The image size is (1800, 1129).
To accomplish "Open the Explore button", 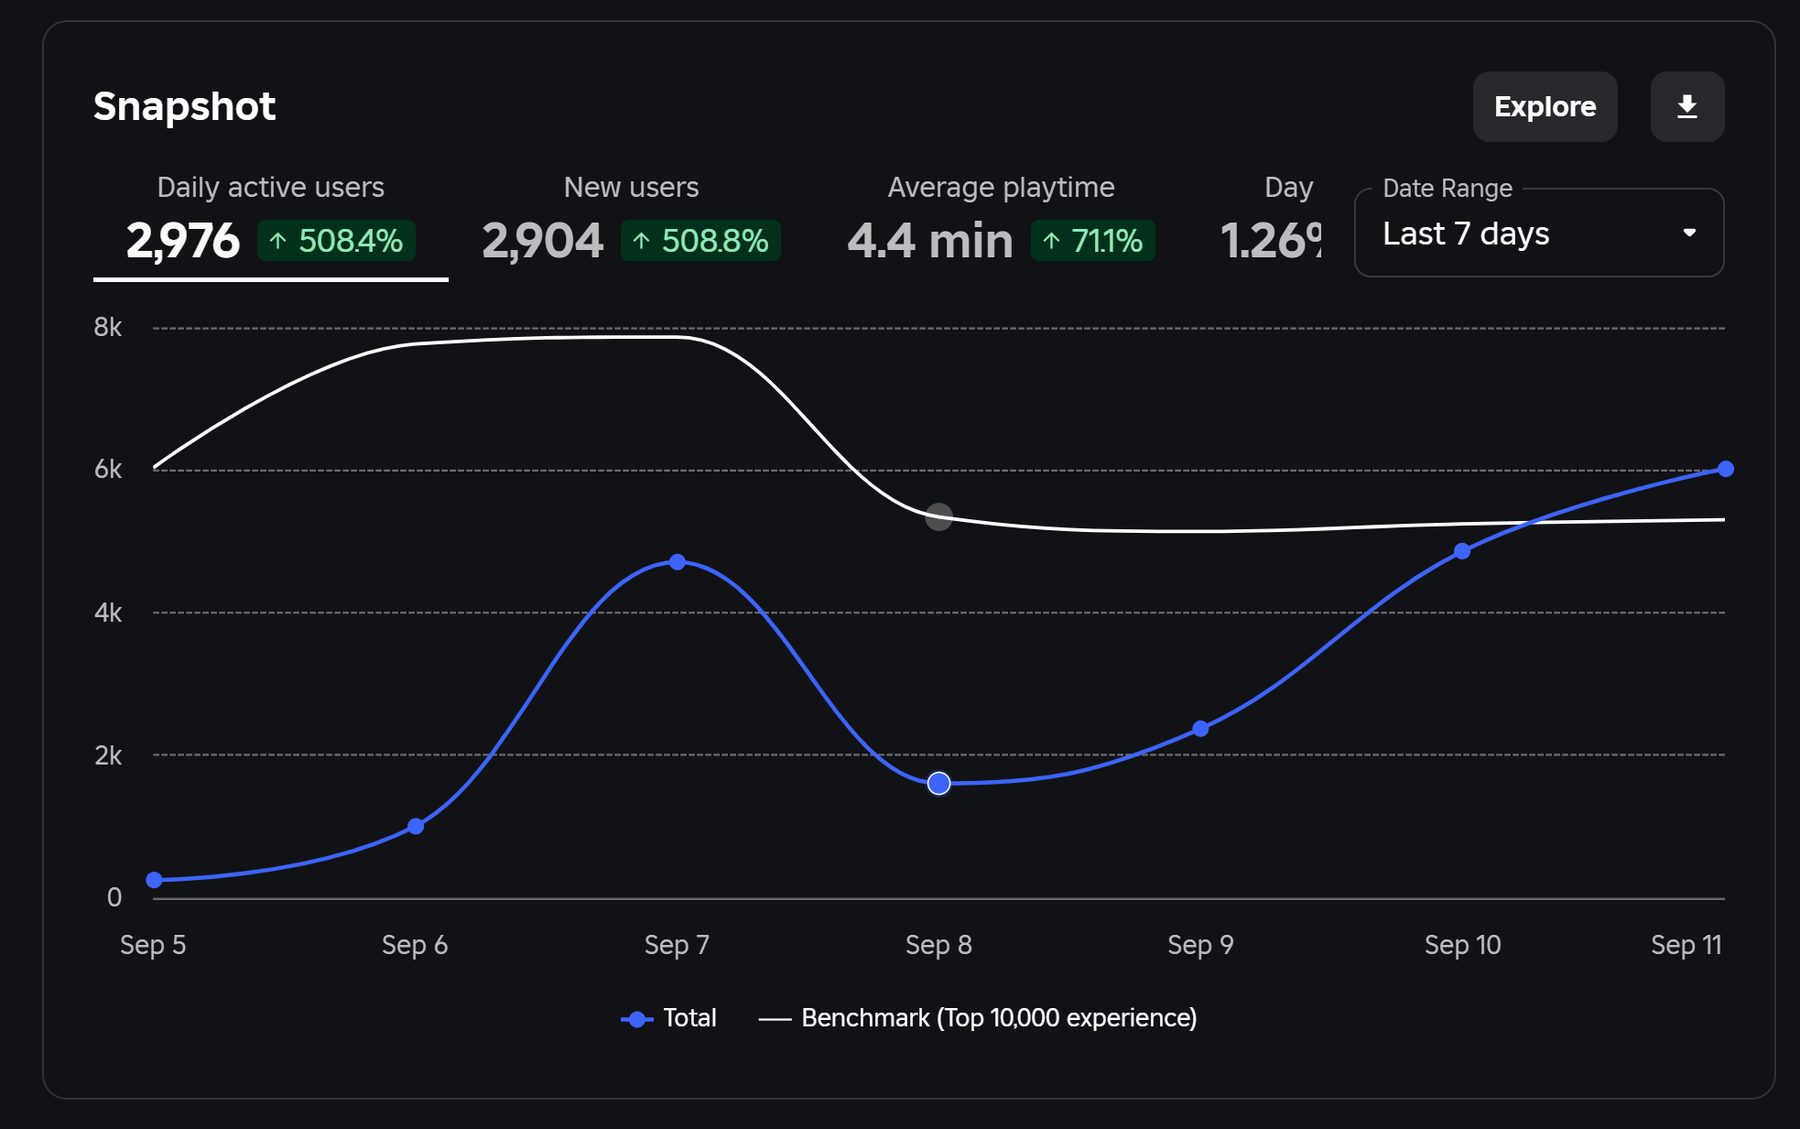I will [1544, 107].
